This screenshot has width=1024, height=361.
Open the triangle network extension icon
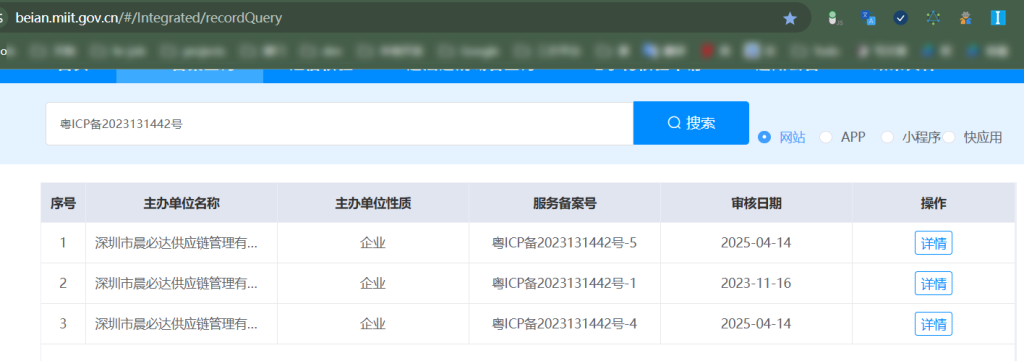pyautogui.click(x=933, y=18)
